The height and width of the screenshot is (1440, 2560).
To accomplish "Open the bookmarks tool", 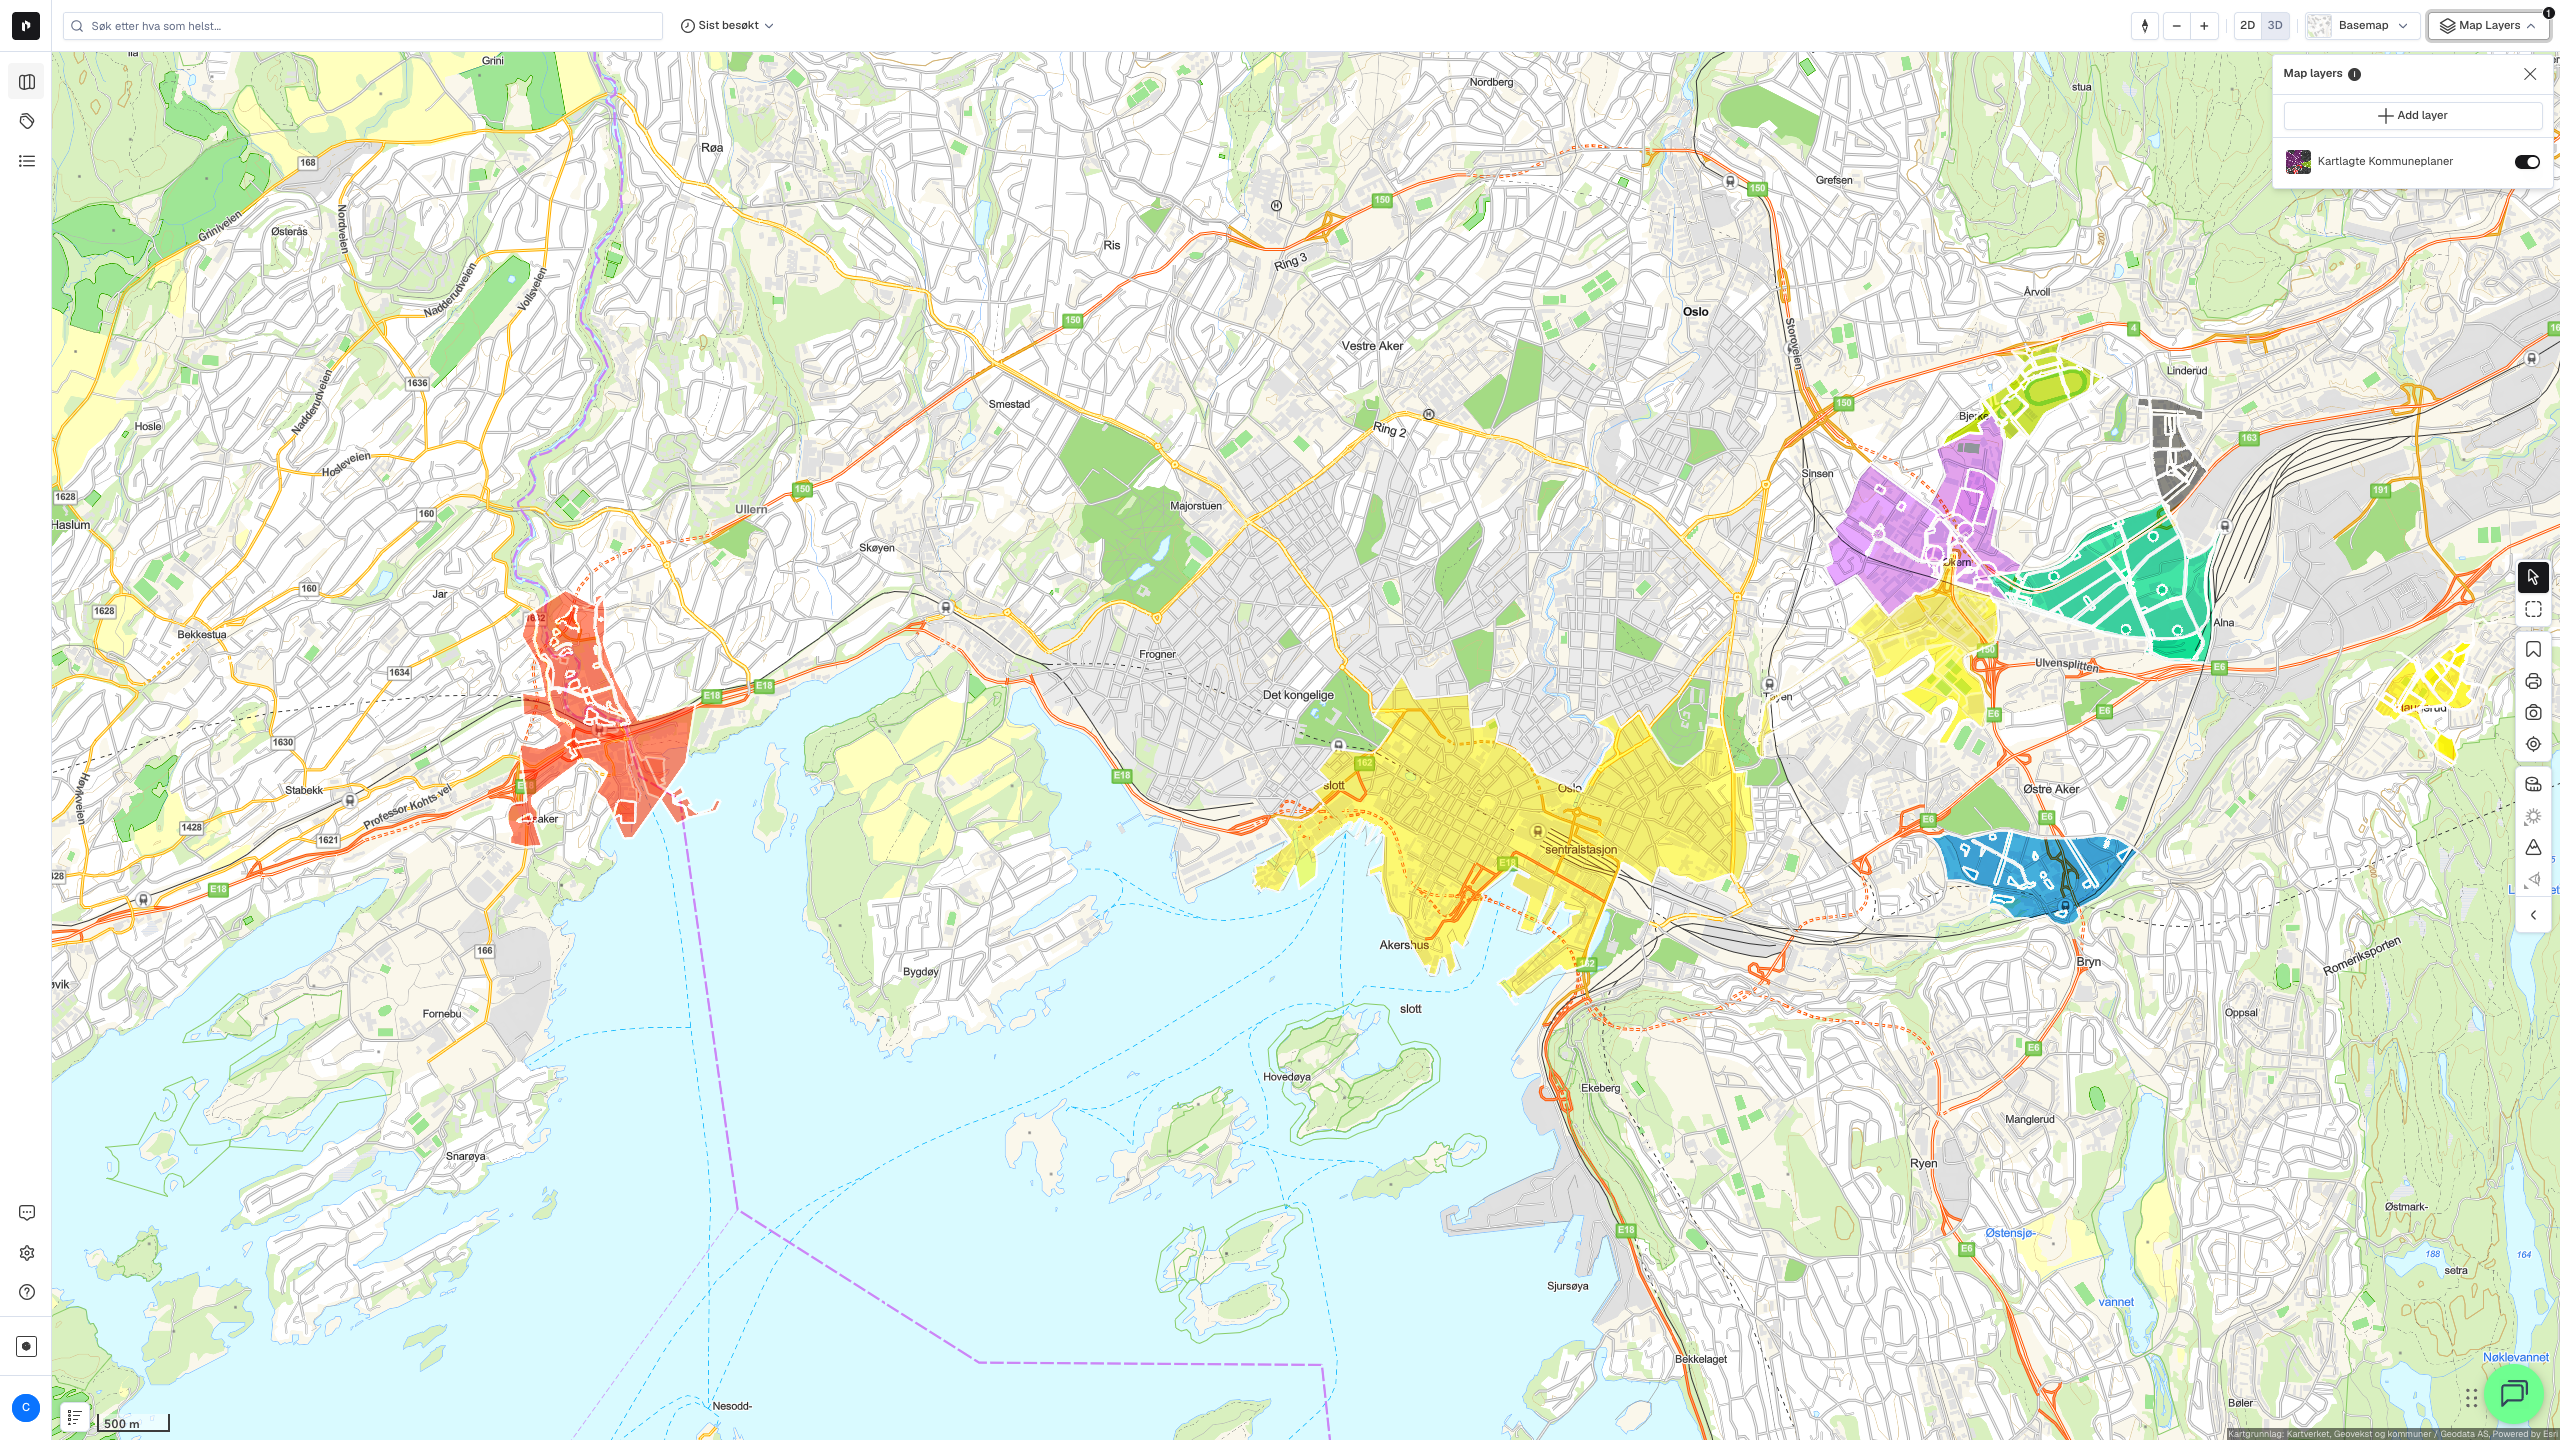I will pyautogui.click(x=2533, y=650).
